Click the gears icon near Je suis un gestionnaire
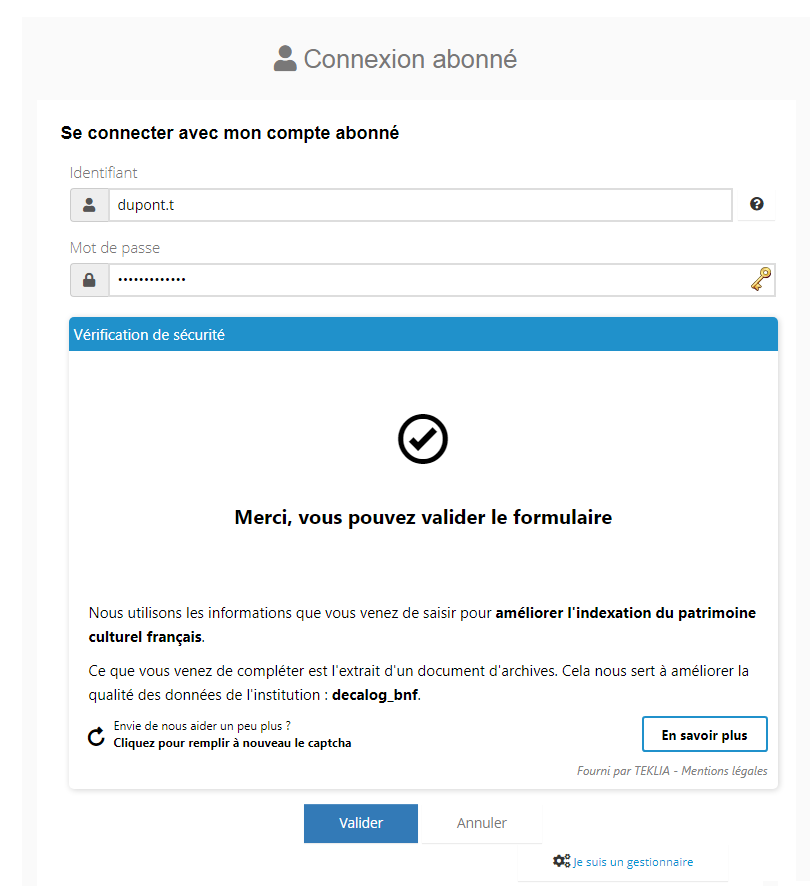Image resolution: width=810 pixels, height=886 pixels. [x=561, y=860]
